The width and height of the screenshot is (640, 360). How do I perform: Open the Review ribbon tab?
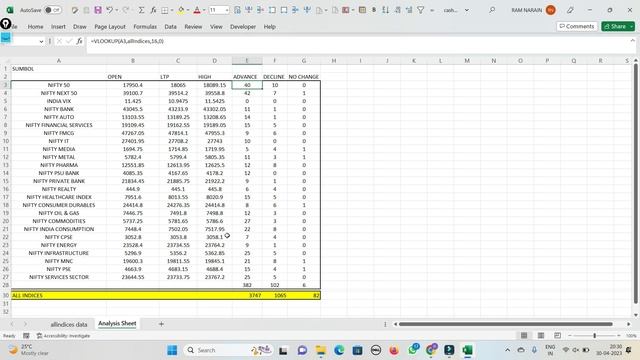click(193, 27)
